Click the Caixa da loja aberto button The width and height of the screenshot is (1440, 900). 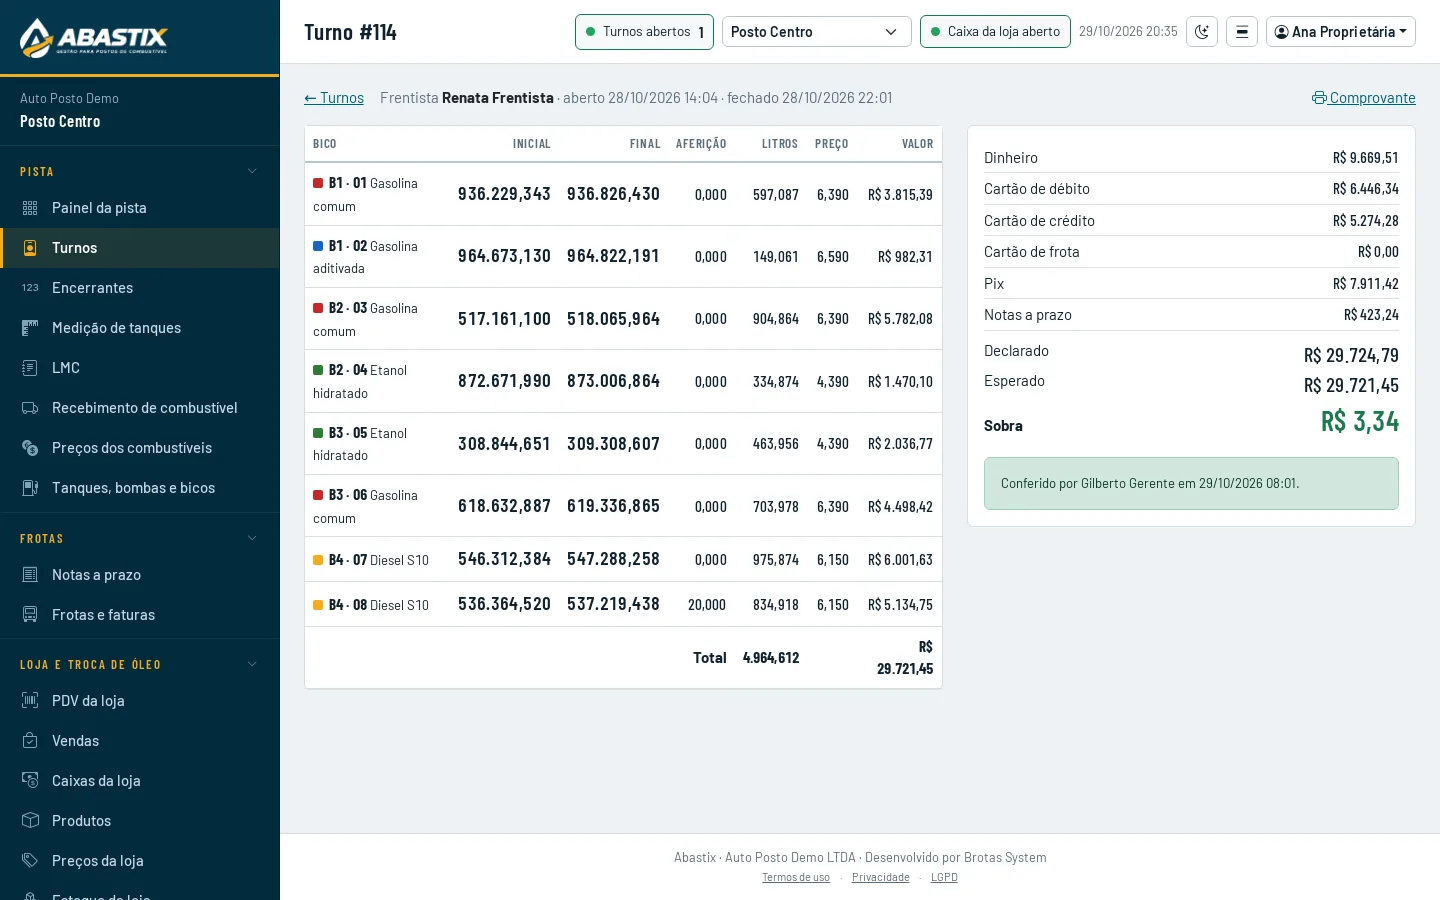pyautogui.click(x=995, y=32)
